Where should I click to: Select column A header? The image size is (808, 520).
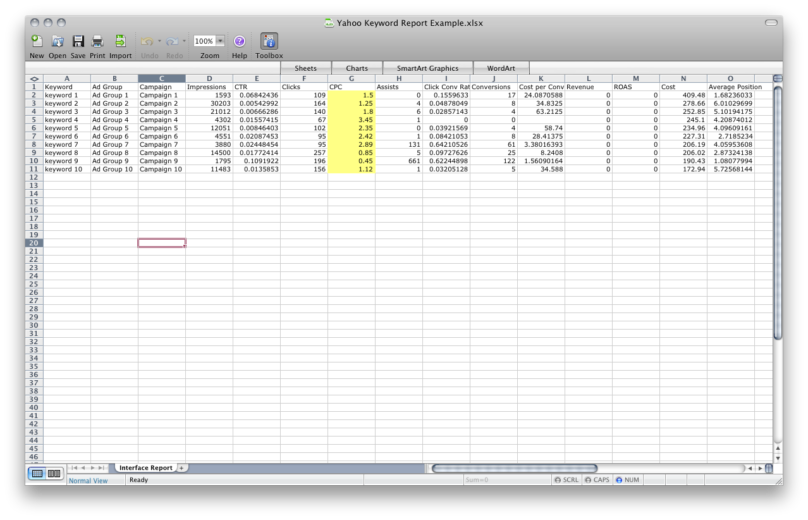pos(66,79)
